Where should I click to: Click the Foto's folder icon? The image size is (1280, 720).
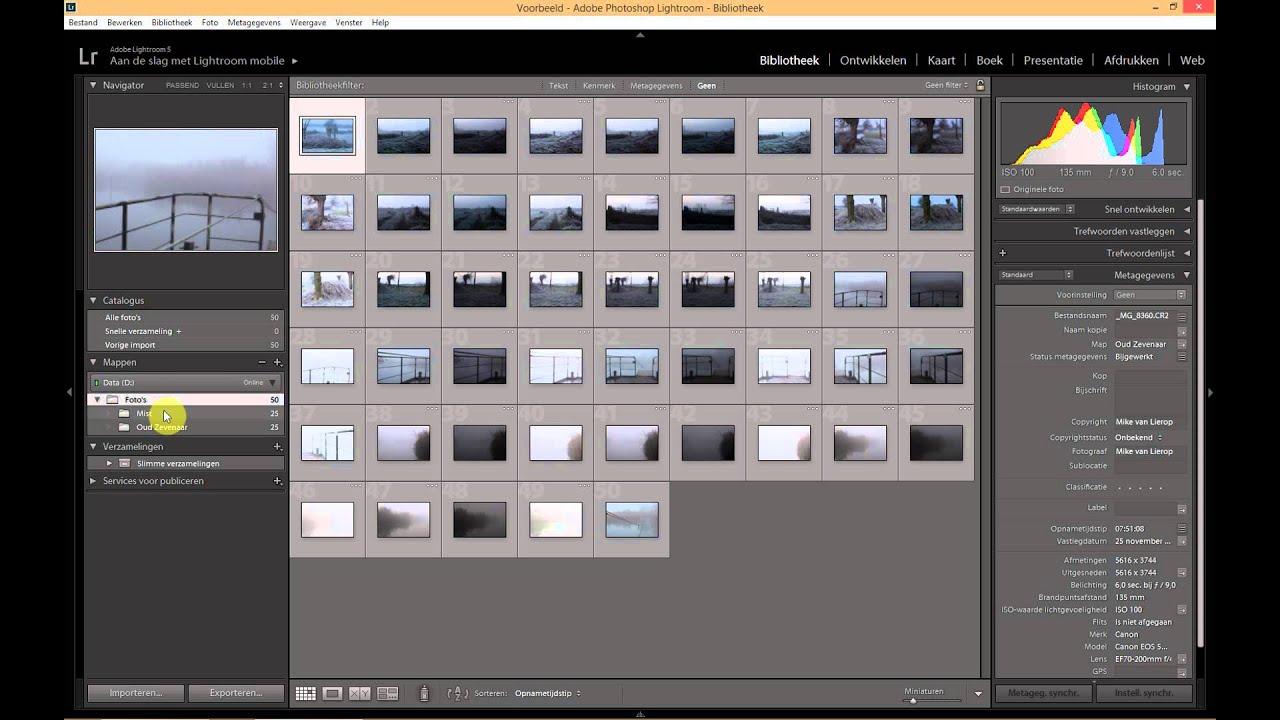[112, 400]
